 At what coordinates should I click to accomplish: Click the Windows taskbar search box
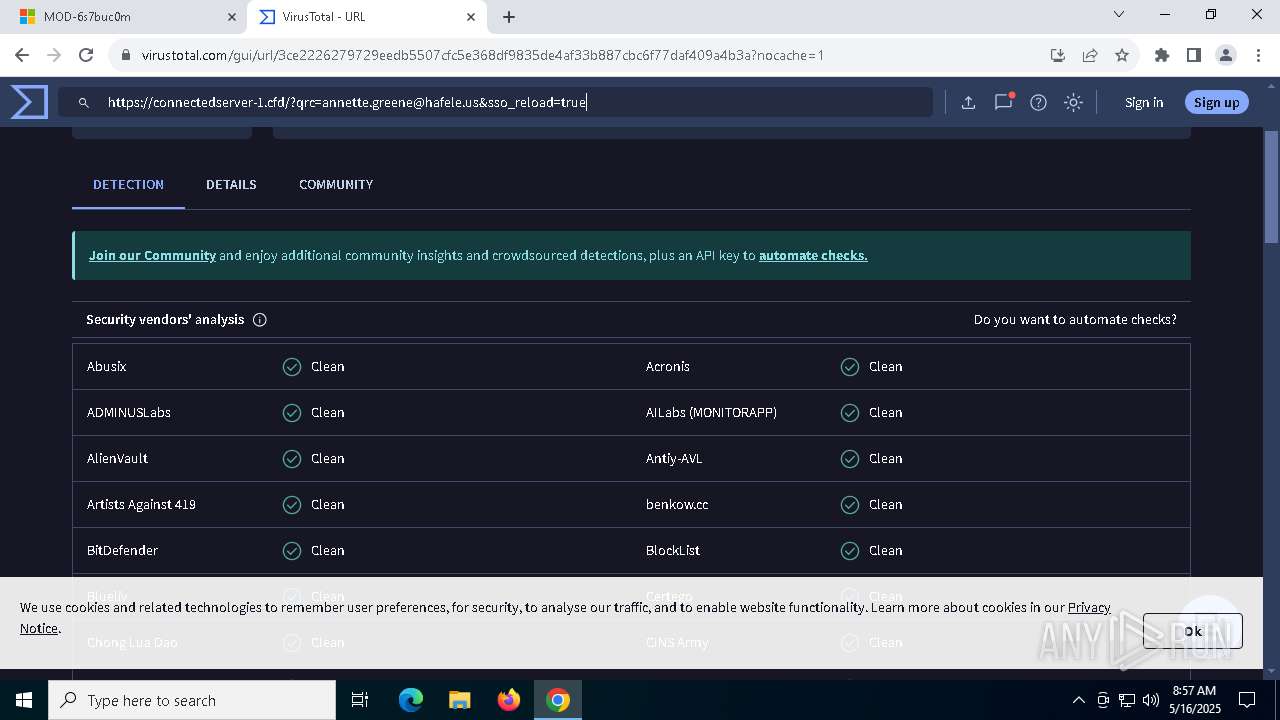(x=192, y=700)
